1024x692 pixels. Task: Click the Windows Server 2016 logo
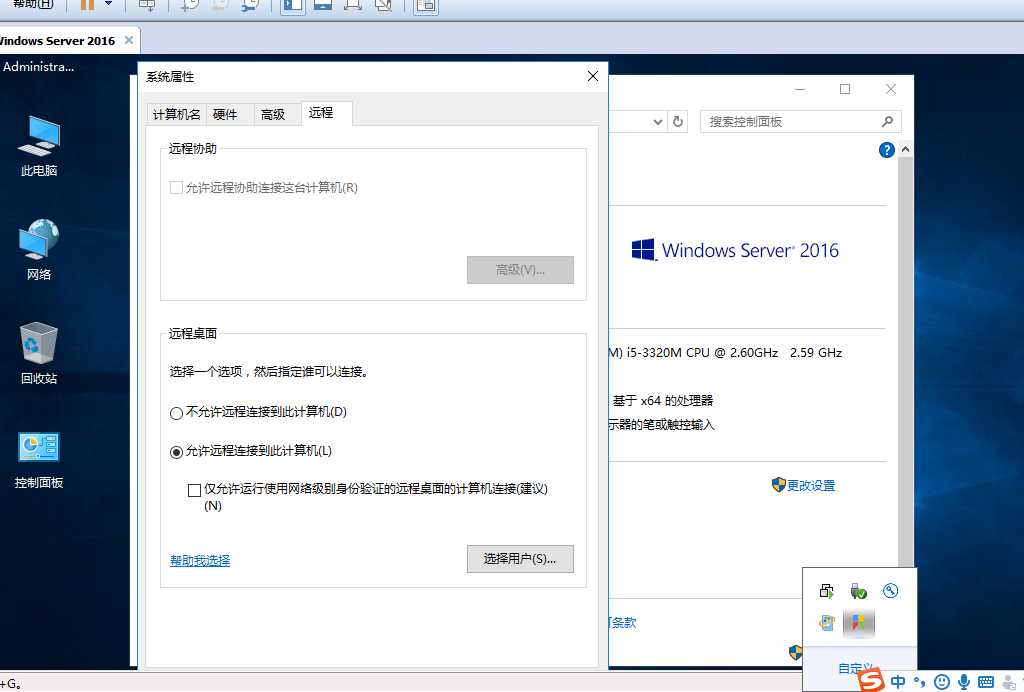[x=735, y=250]
